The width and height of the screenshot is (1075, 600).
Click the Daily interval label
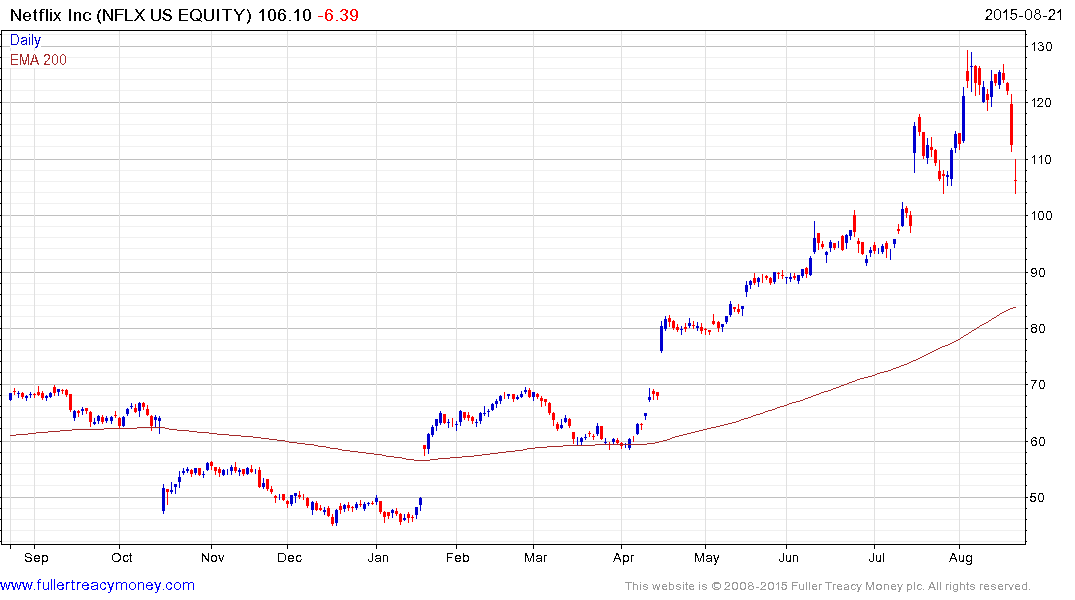pyautogui.click(x=25, y=40)
